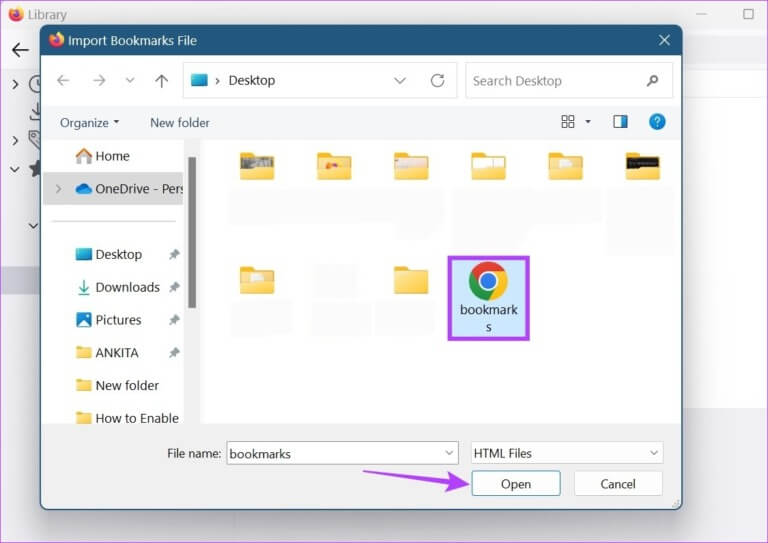768x543 pixels.
Task: Open New folder in sidebar
Action: pyautogui.click(x=118, y=386)
